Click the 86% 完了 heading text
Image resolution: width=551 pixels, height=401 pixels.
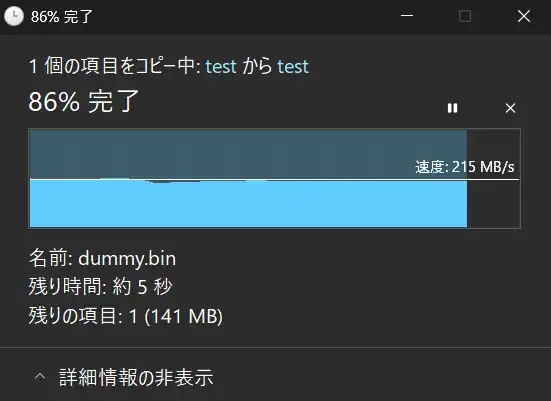tap(84, 101)
